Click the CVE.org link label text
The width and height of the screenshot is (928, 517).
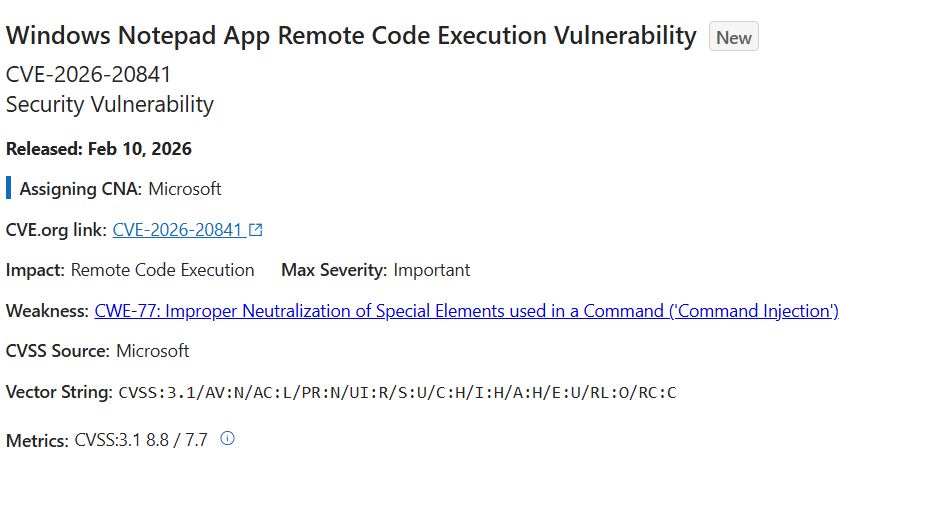pos(56,230)
